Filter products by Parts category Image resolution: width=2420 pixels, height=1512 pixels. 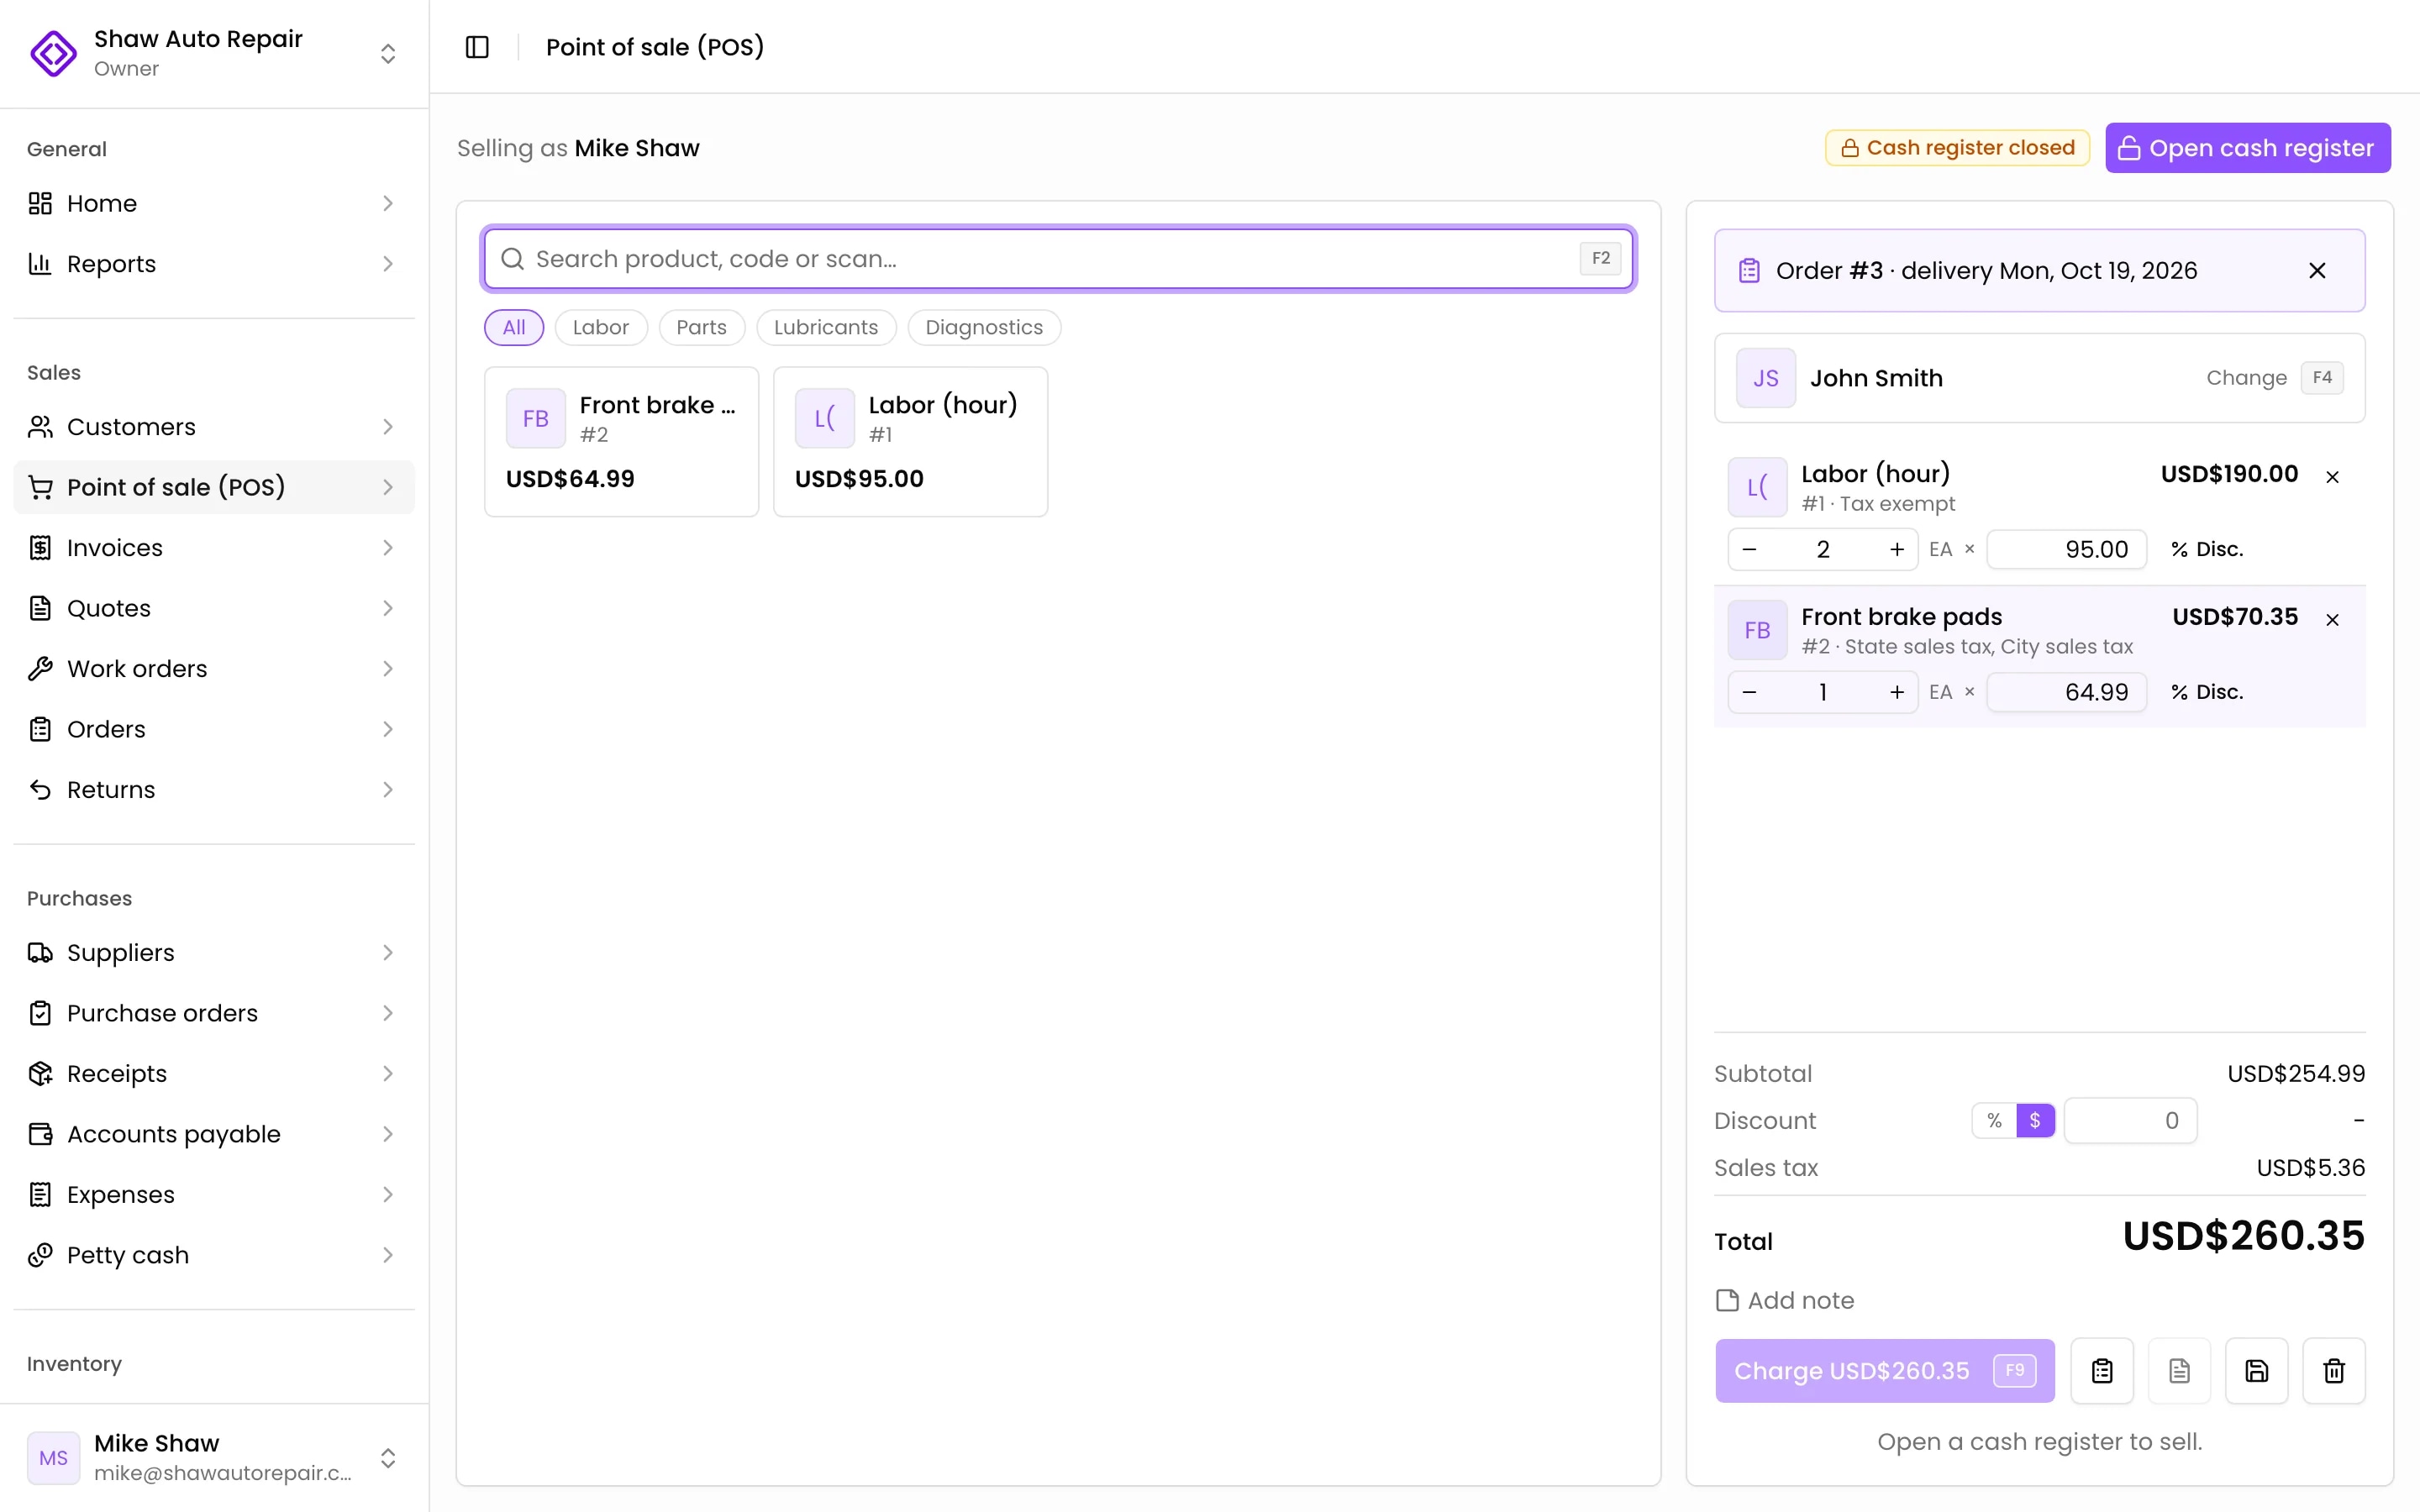701,327
